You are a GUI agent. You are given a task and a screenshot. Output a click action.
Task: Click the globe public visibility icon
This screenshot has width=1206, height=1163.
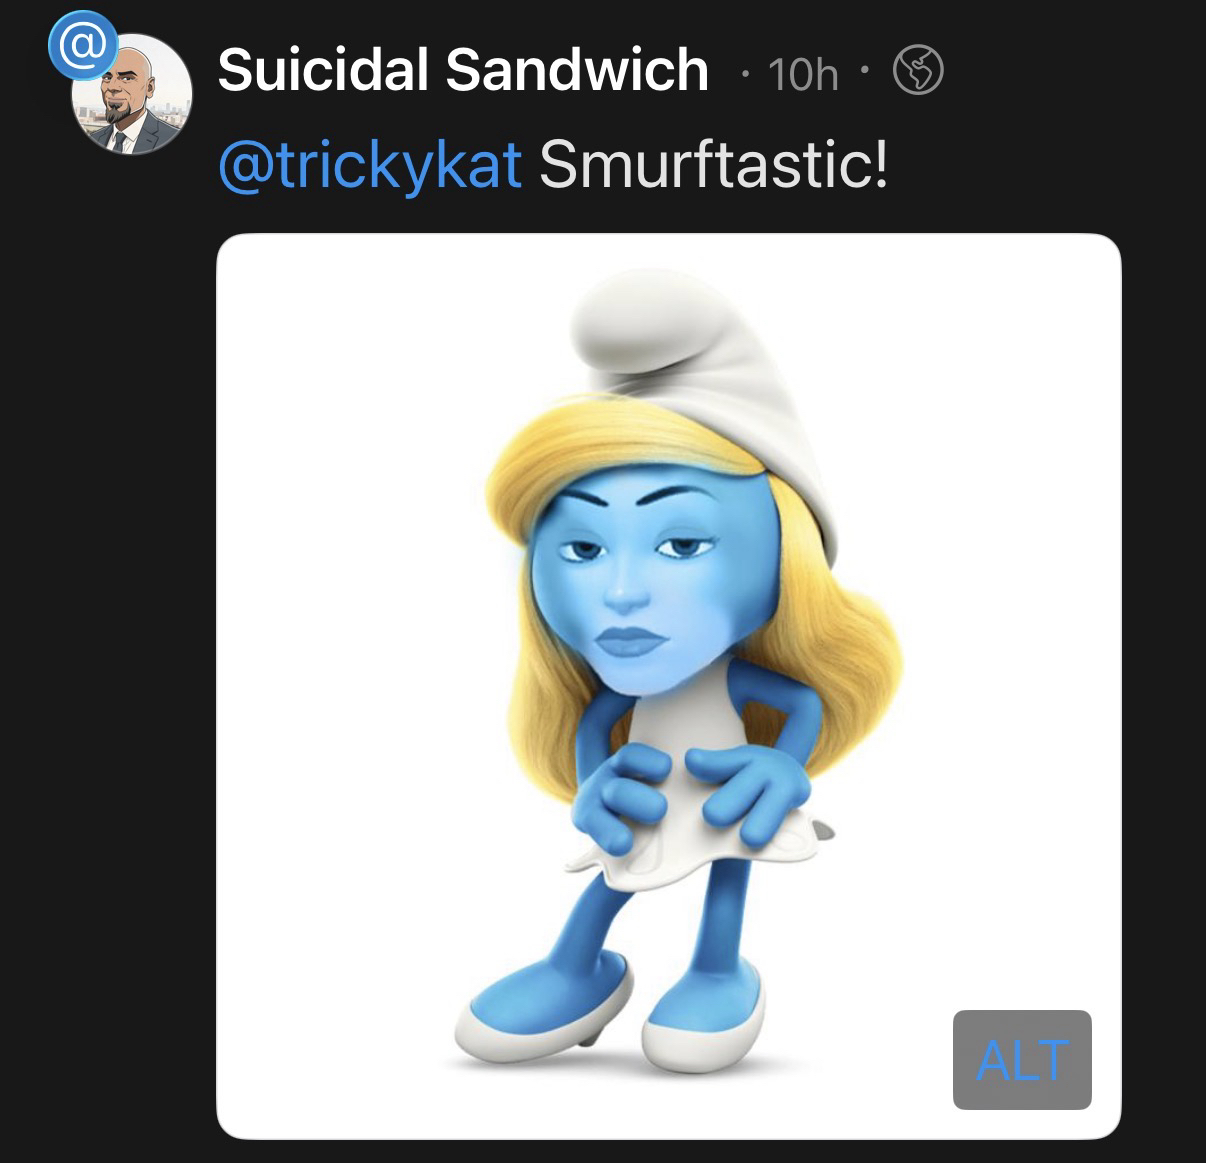pos(917,72)
